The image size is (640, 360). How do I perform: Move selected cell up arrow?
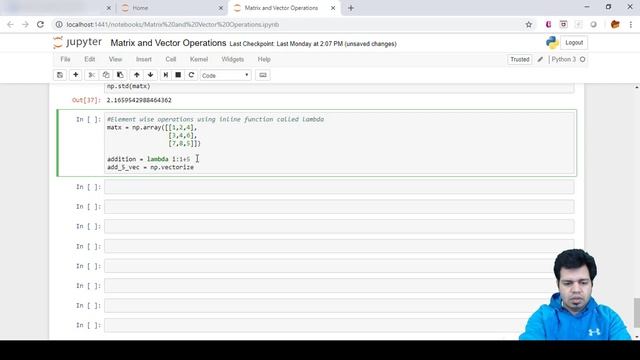137,75
